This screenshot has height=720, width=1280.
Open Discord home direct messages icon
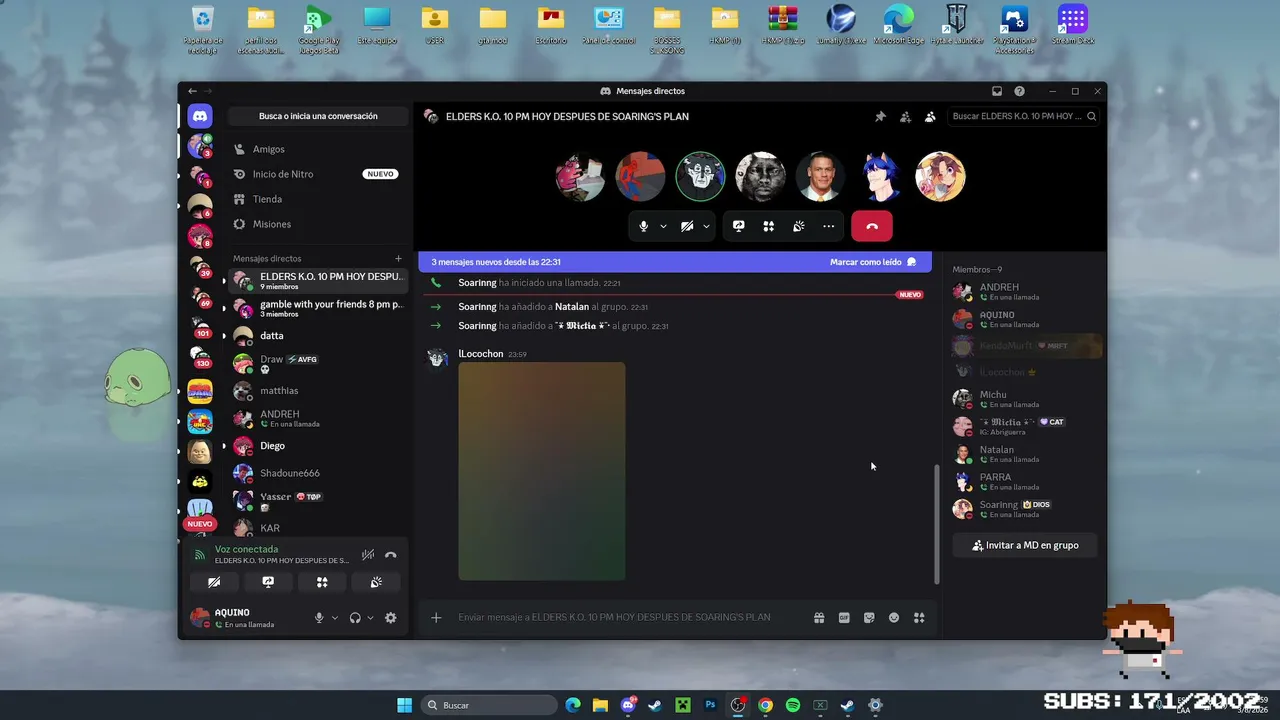[x=200, y=116]
